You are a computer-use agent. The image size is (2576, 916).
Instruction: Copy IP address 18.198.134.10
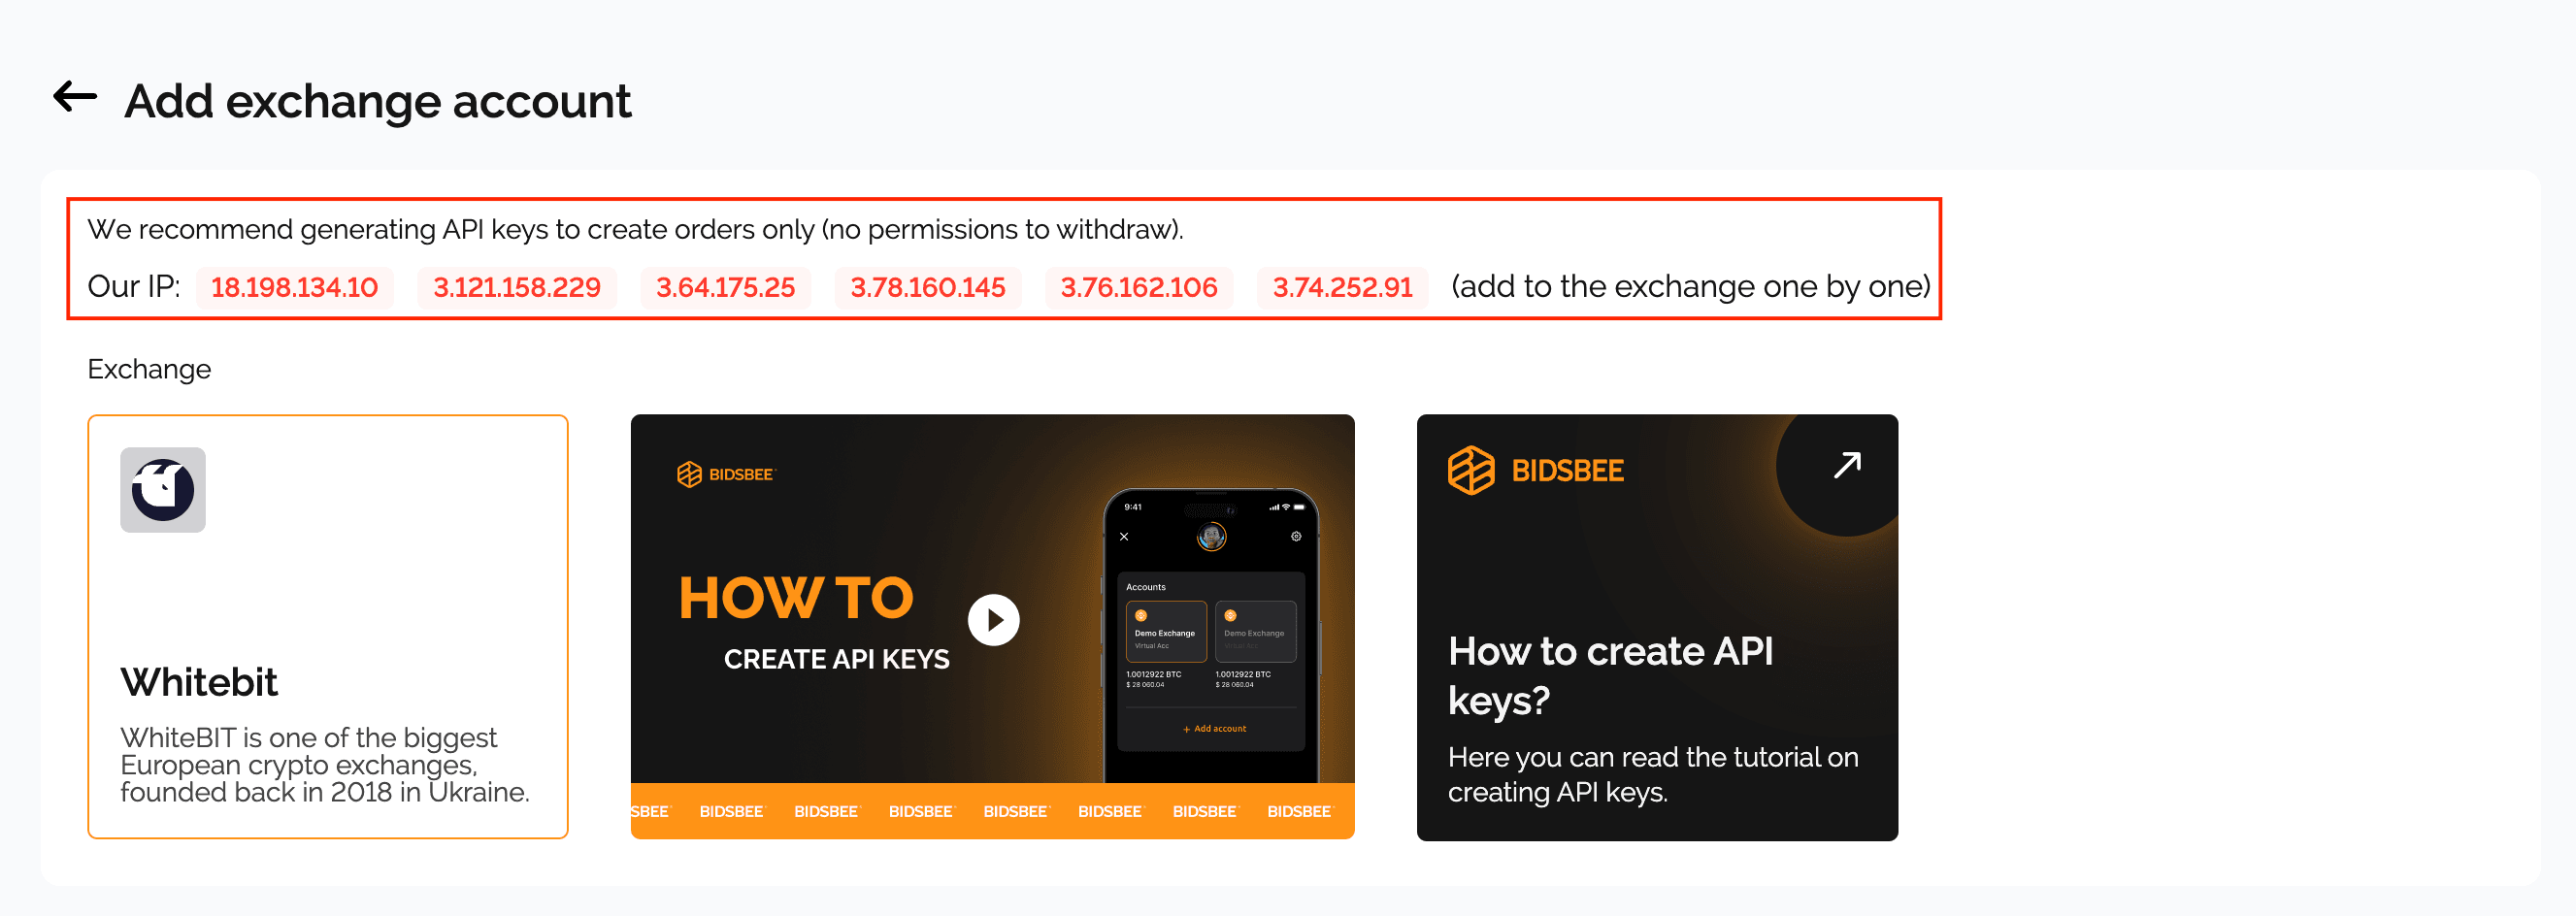click(x=294, y=288)
